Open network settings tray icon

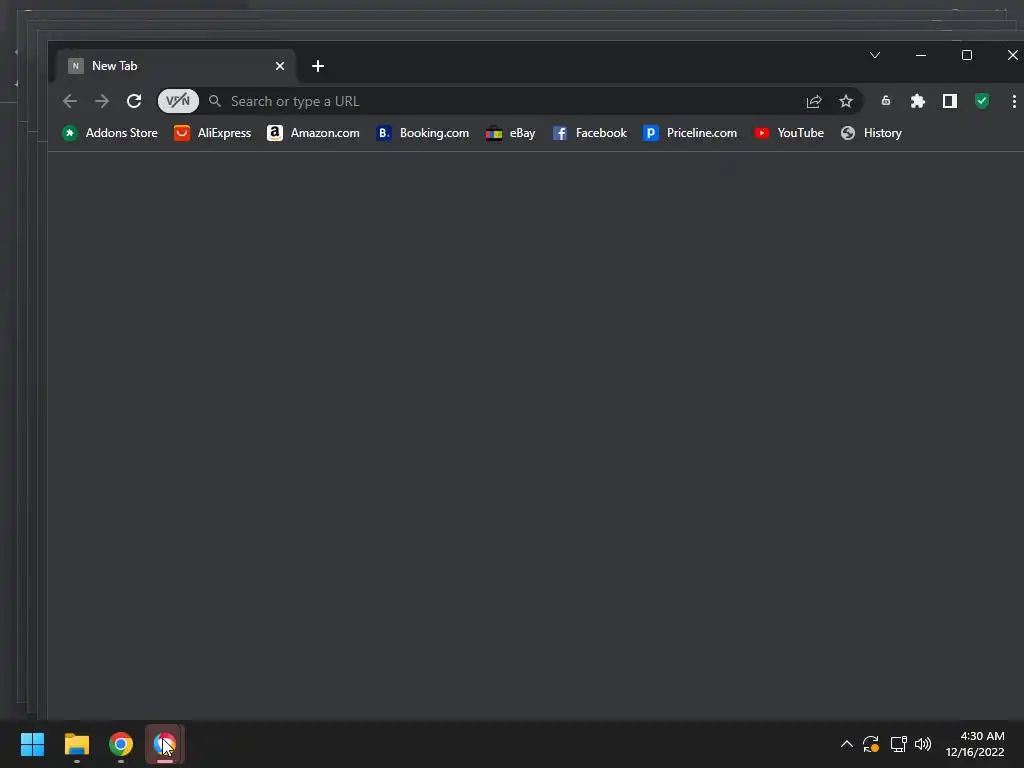[x=899, y=744]
